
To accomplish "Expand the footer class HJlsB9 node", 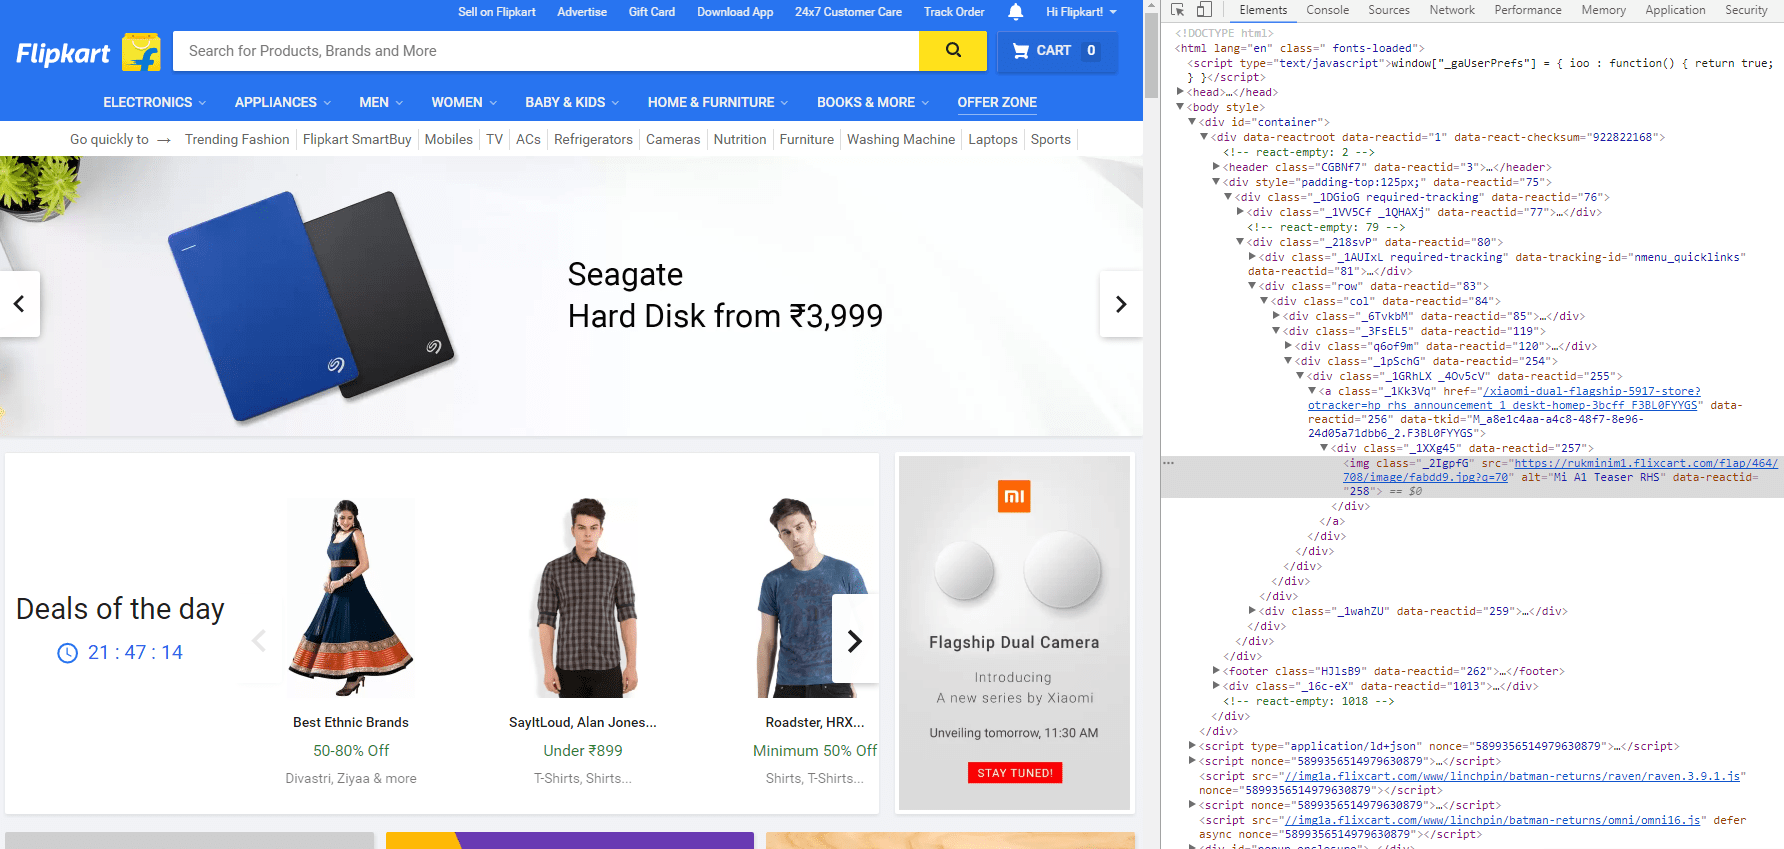I will 1217,671.
